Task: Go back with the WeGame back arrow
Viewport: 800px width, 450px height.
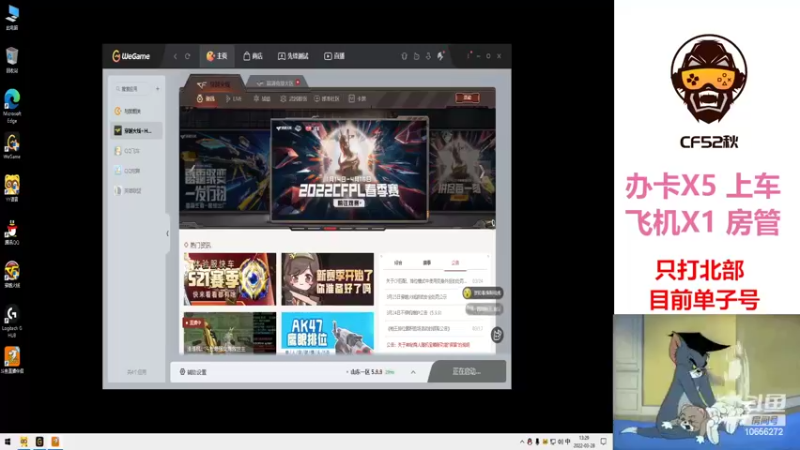Action: [175, 56]
